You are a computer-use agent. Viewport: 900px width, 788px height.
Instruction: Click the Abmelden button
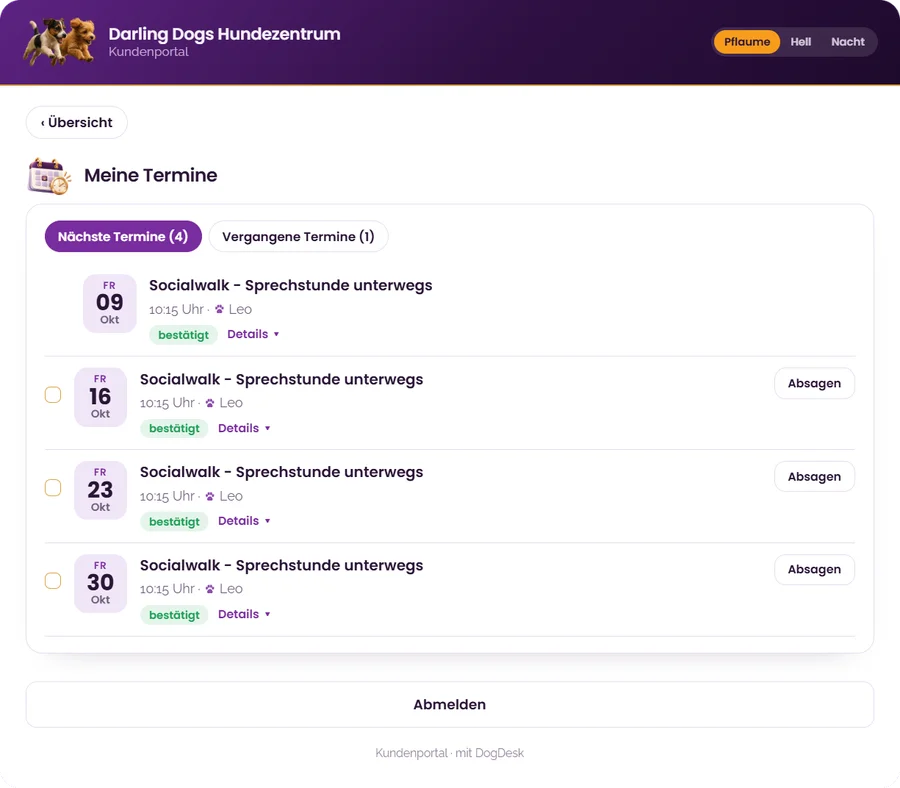point(450,704)
